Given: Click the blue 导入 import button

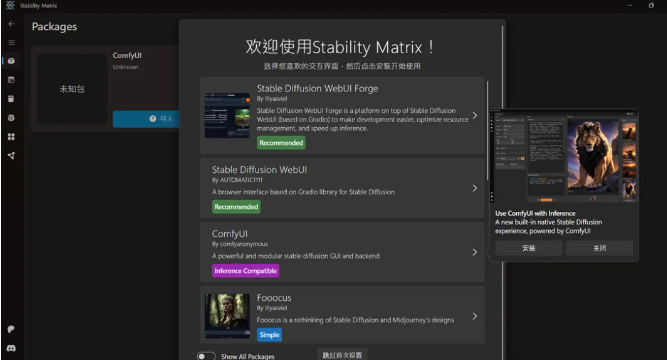Looking at the screenshot, I should point(146,119).
